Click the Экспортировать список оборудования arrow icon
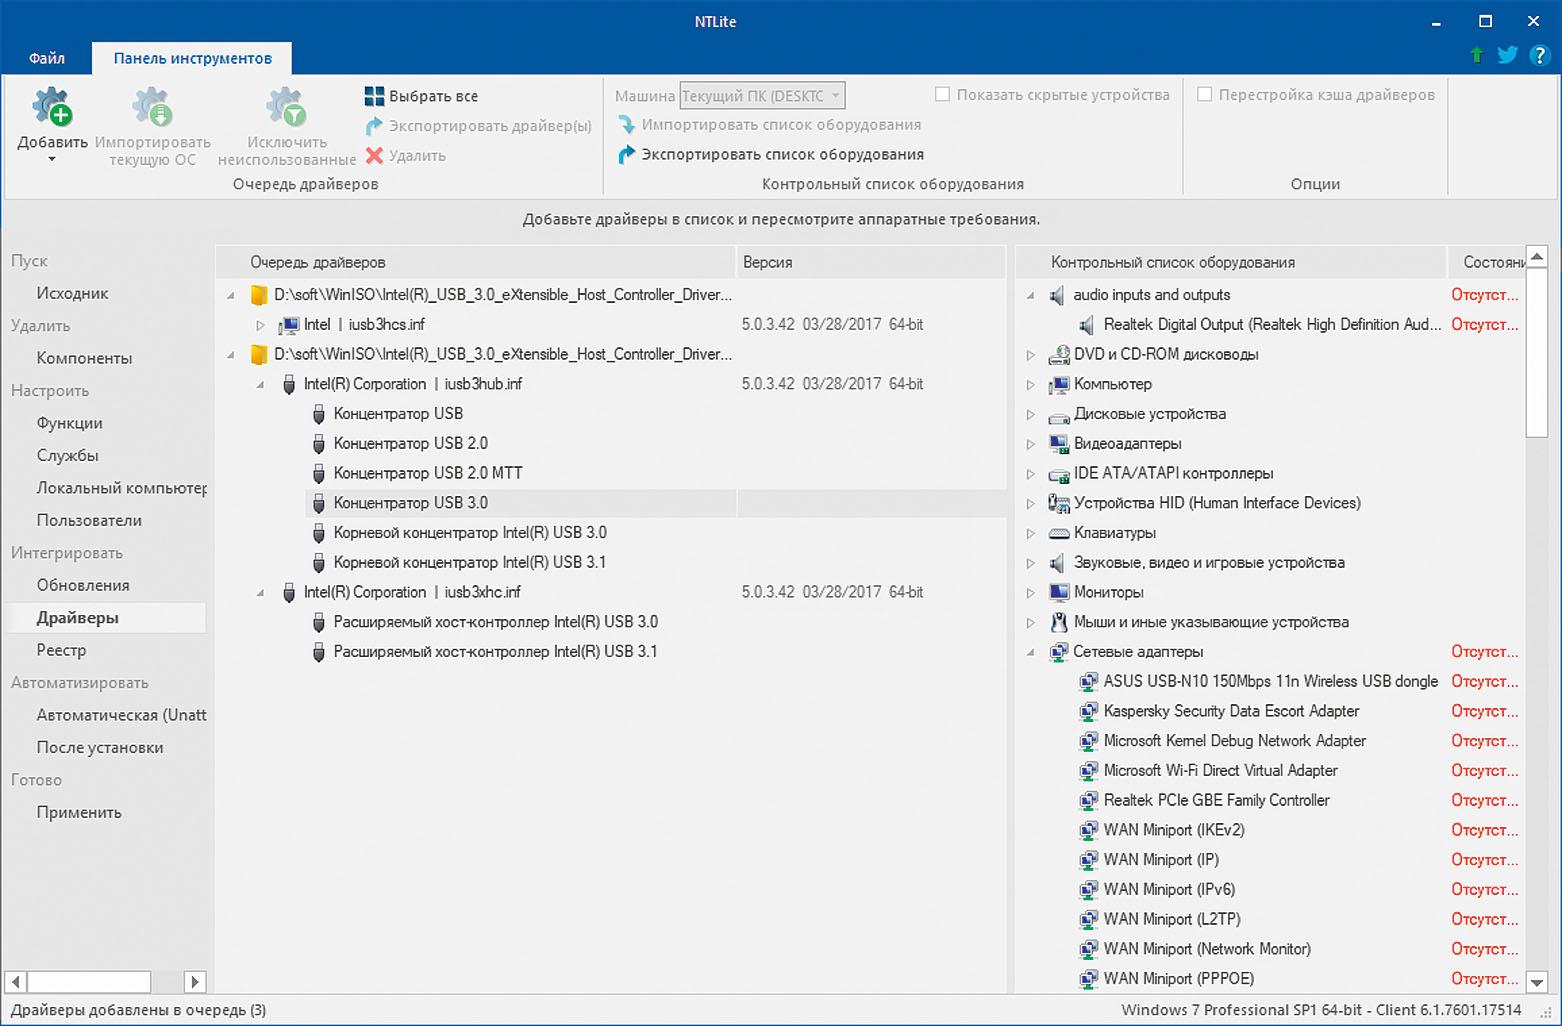The height and width of the screenshot is (1026, 1562). (x=626, y=154)
